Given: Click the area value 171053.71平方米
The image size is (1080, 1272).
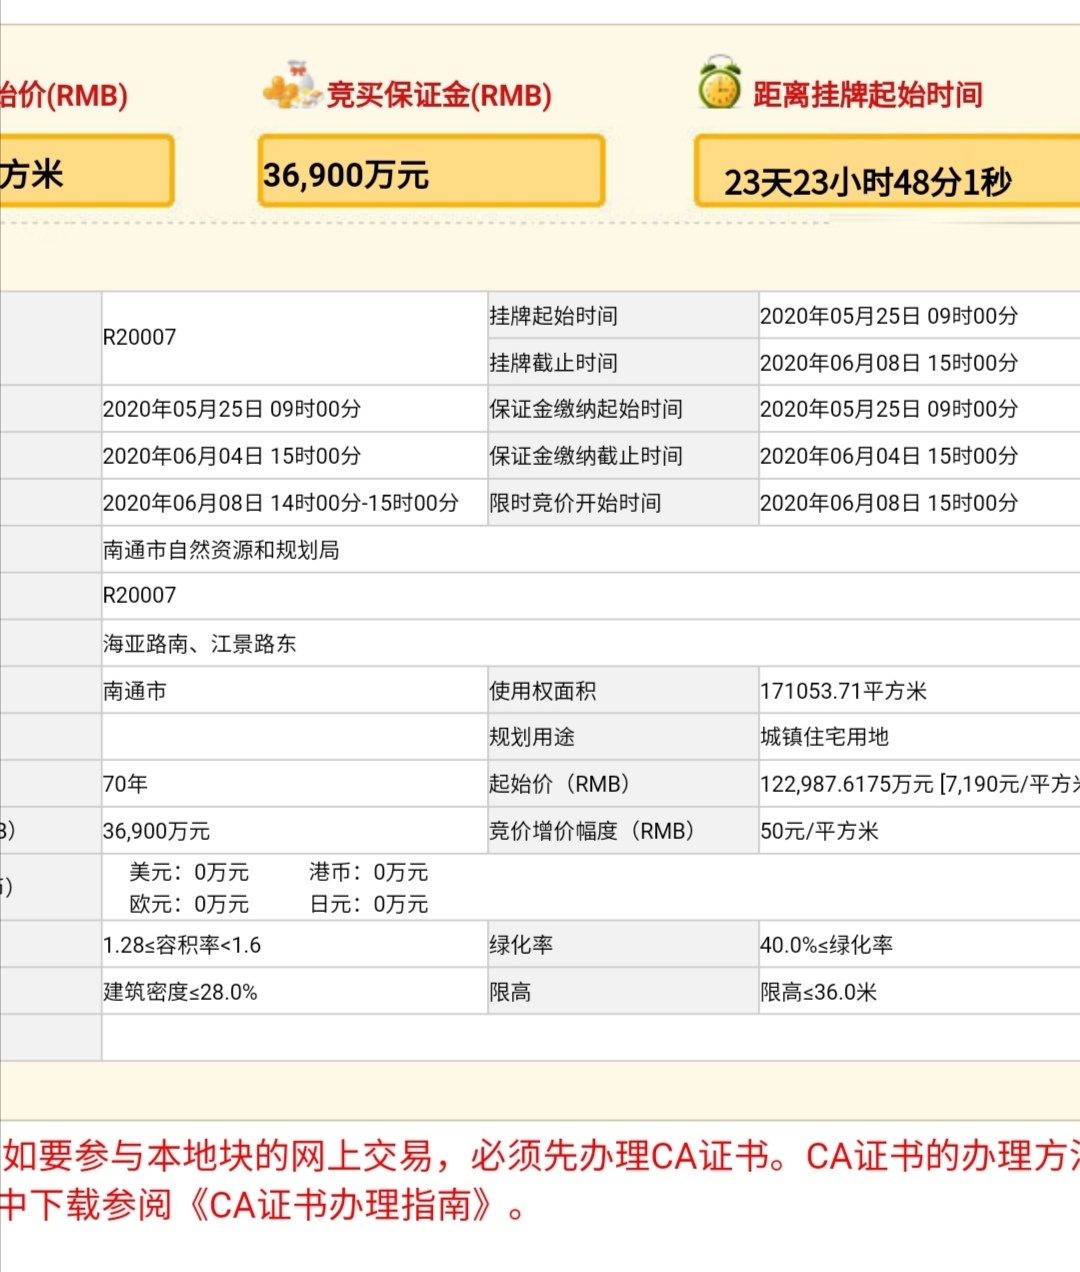Looking at the screenshot, I should tap(843, 691).
